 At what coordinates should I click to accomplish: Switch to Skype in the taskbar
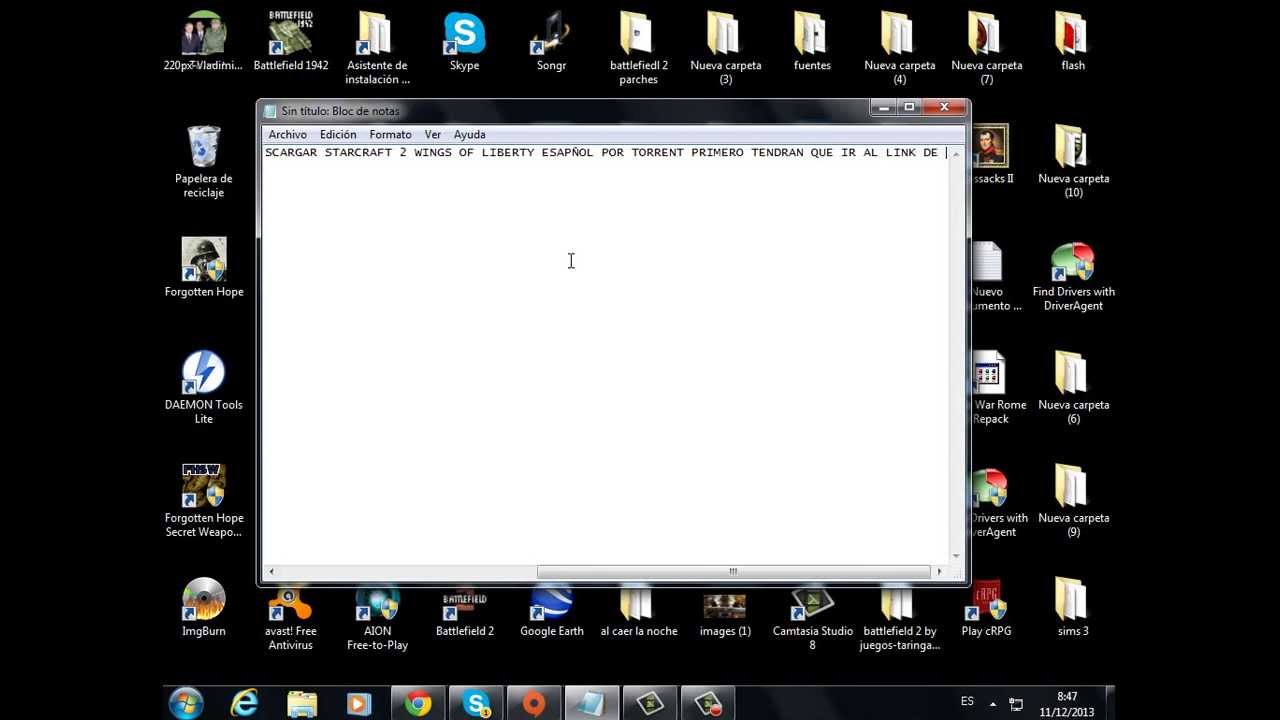pos(476,703)
